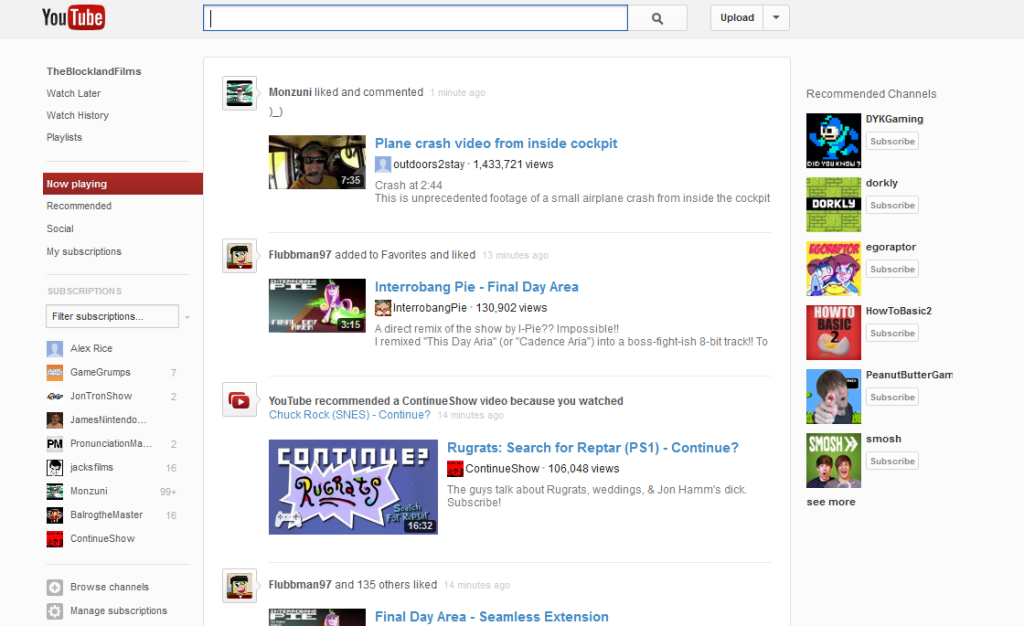This screenshot has height=626, width=1024.
Task: Open the GameGrumps subscription name
Action: [100, 372]
